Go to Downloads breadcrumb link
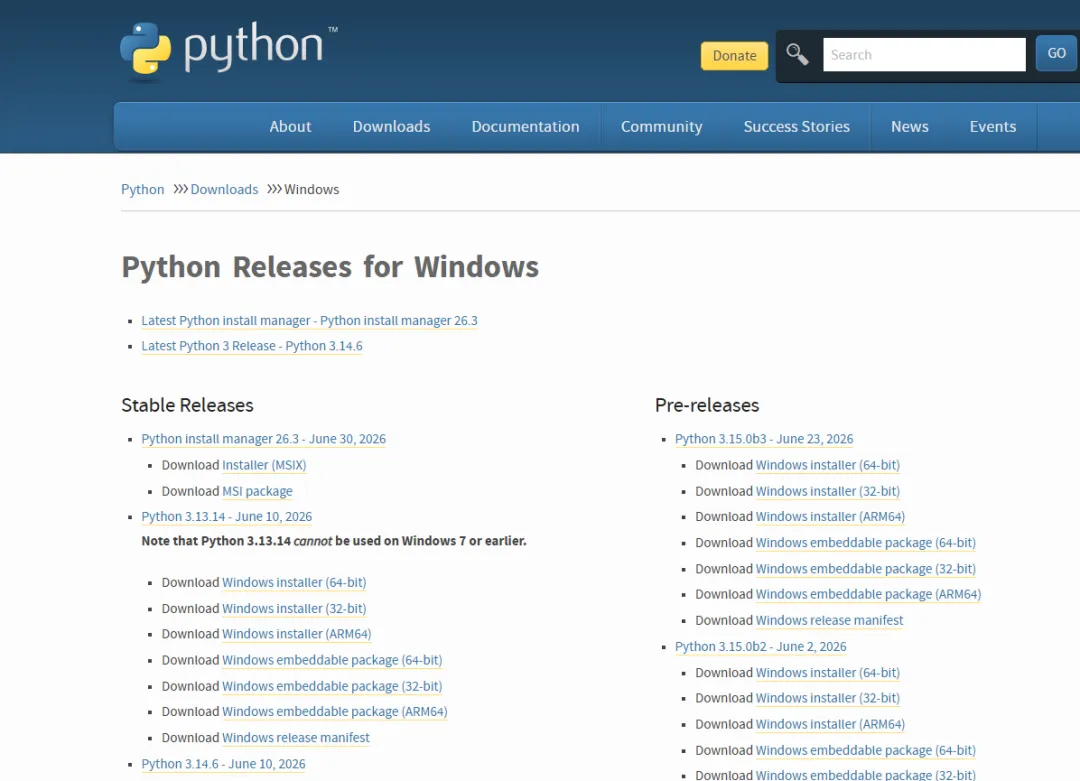The image size is (1080, 781). (x=224, y=189)
